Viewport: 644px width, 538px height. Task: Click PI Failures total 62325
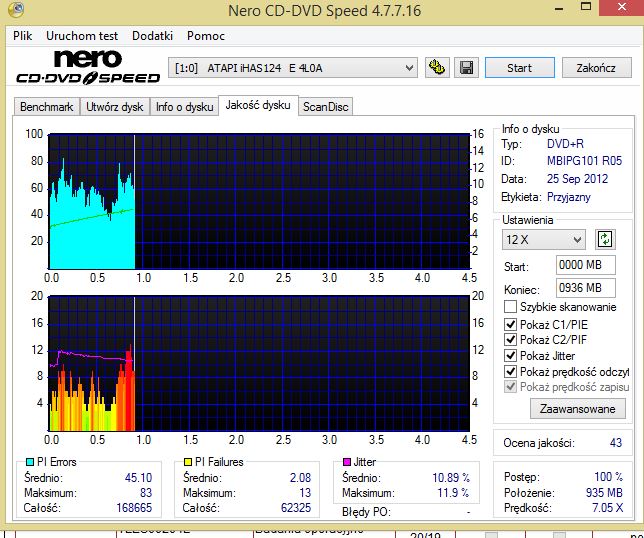pyautogui.click(x=296, y=508)
